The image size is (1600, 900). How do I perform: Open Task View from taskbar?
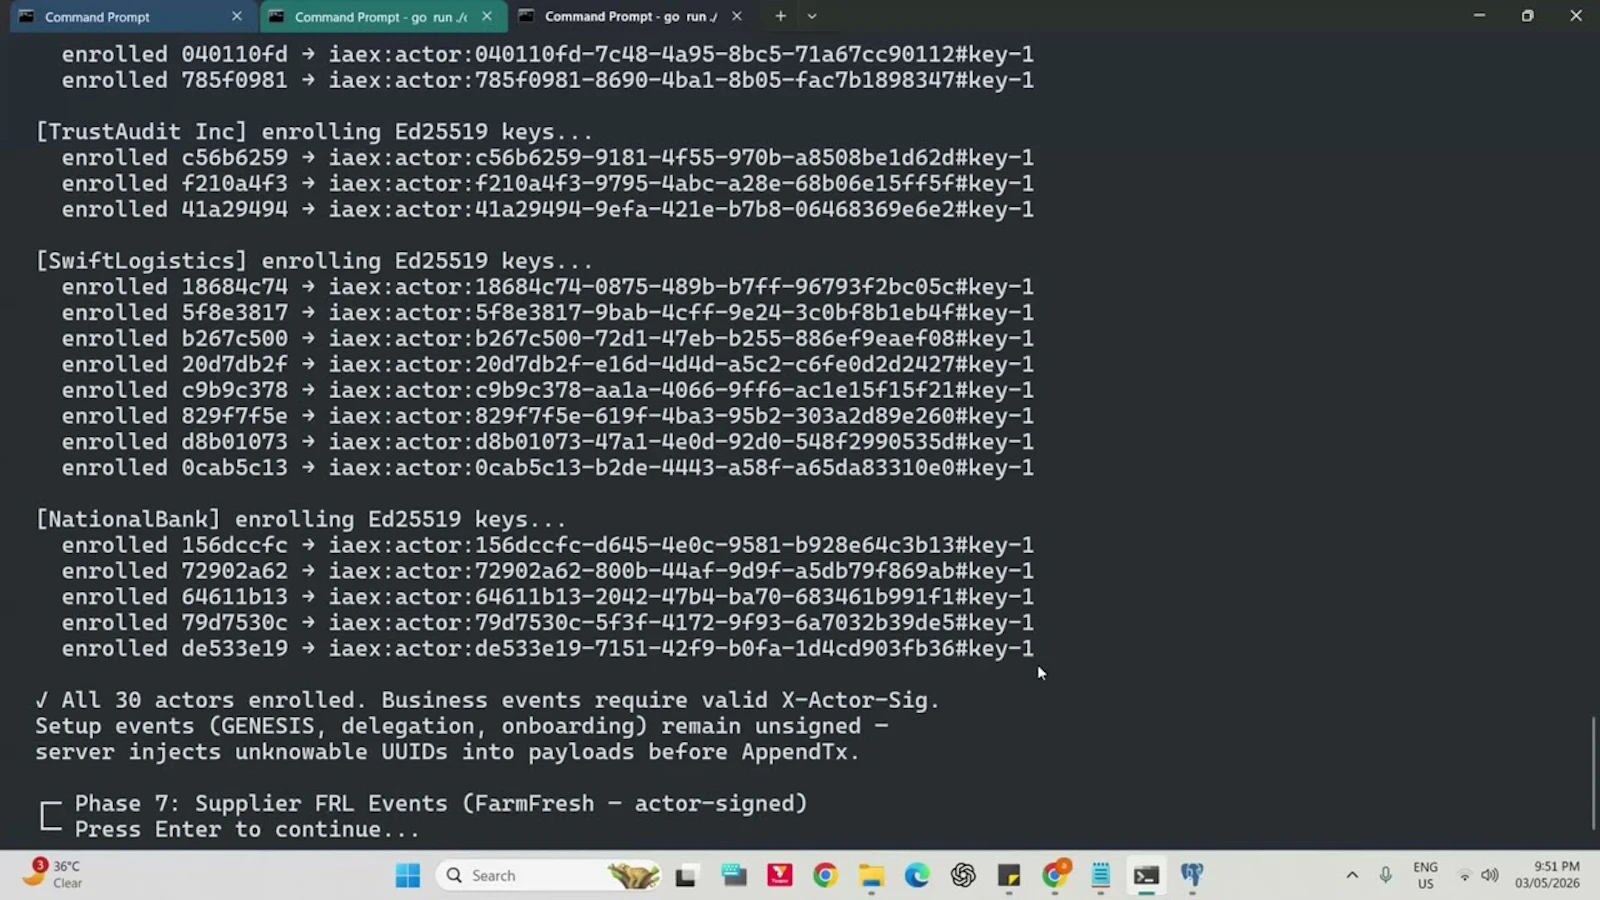coord(686,876)
